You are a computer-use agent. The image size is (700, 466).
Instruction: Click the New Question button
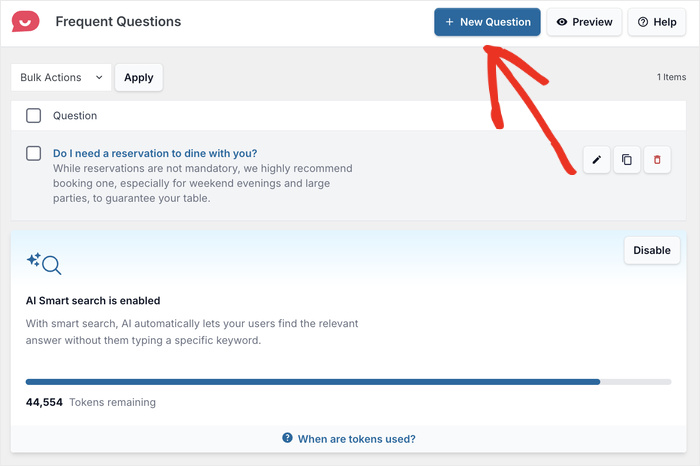(487, 22)
